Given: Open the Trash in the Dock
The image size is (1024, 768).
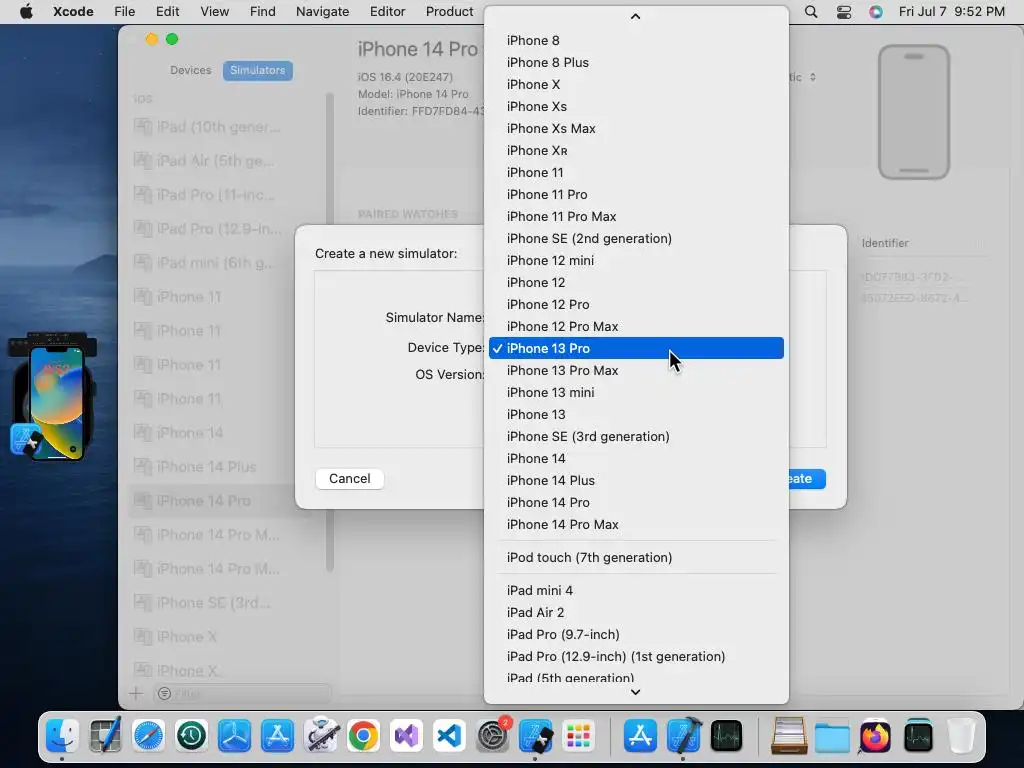Looking at the screenshot, I should [961, 736].
